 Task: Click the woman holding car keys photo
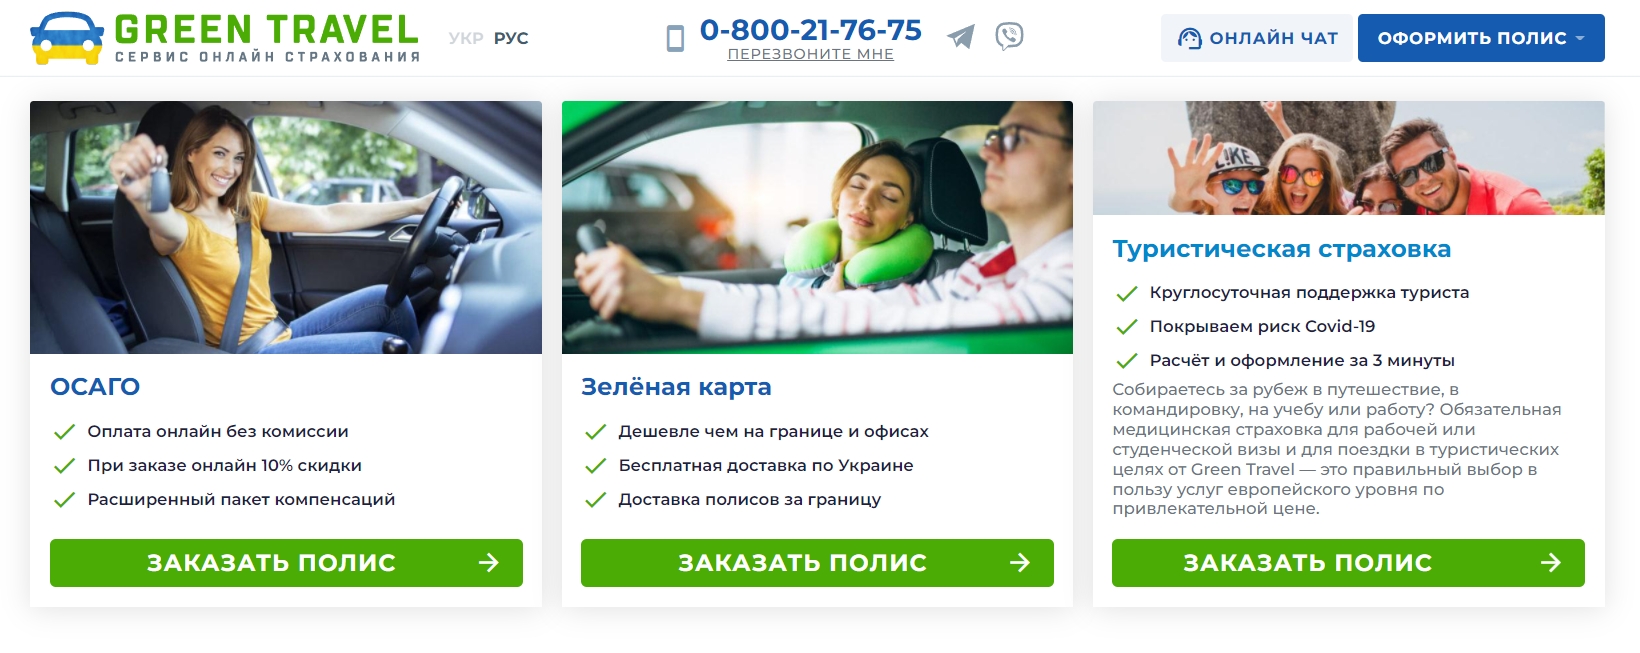(286, 227)
